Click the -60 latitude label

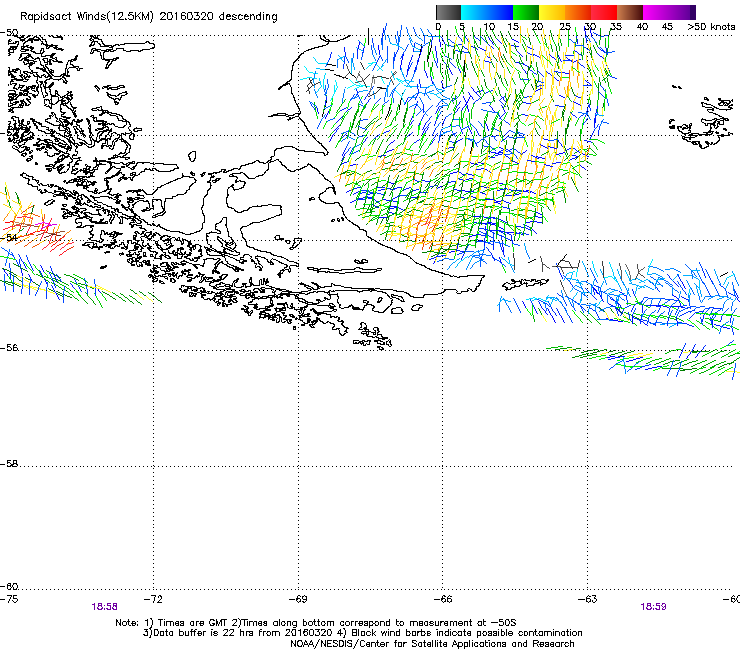point(9,587)
